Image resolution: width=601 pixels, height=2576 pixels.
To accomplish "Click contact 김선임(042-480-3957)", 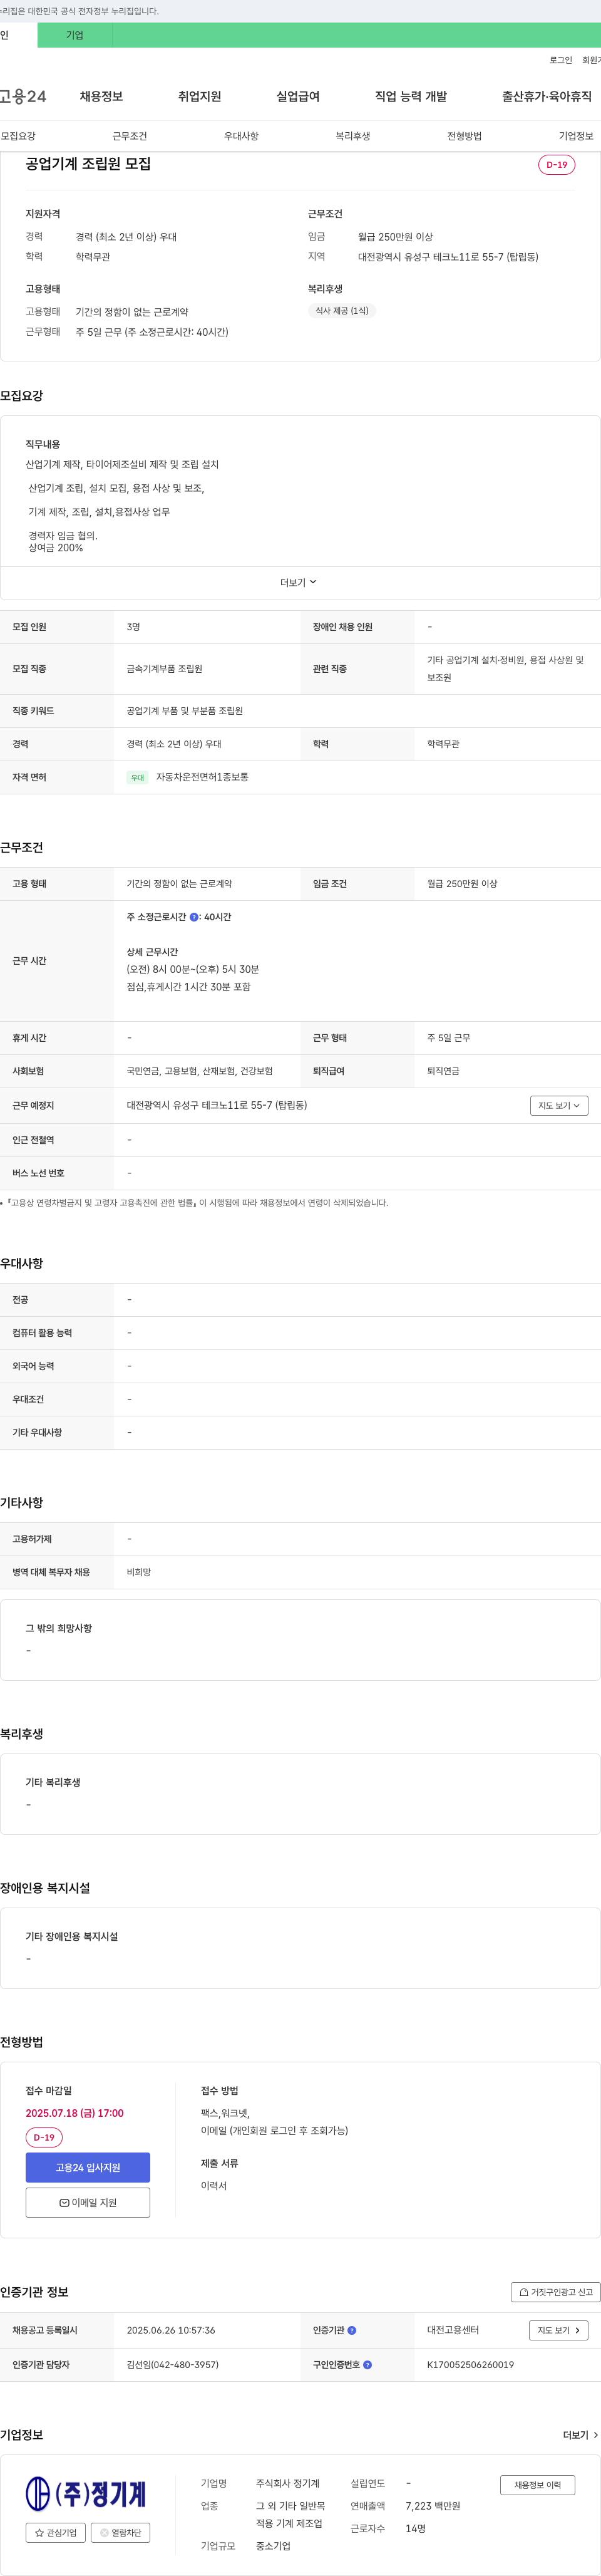I will coord(172,2365).
